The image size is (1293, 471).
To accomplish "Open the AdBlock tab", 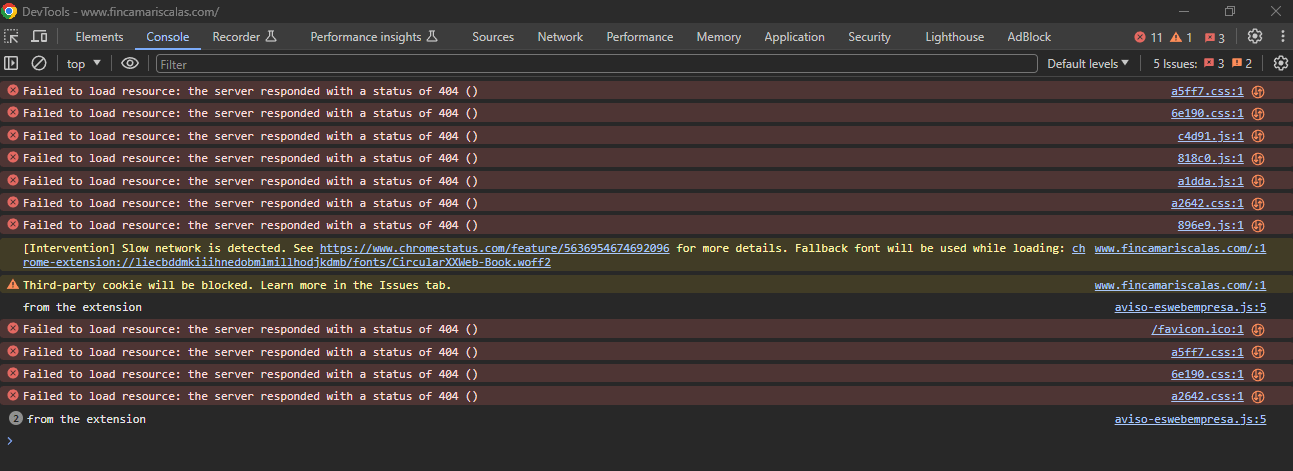I will 1029,37.
